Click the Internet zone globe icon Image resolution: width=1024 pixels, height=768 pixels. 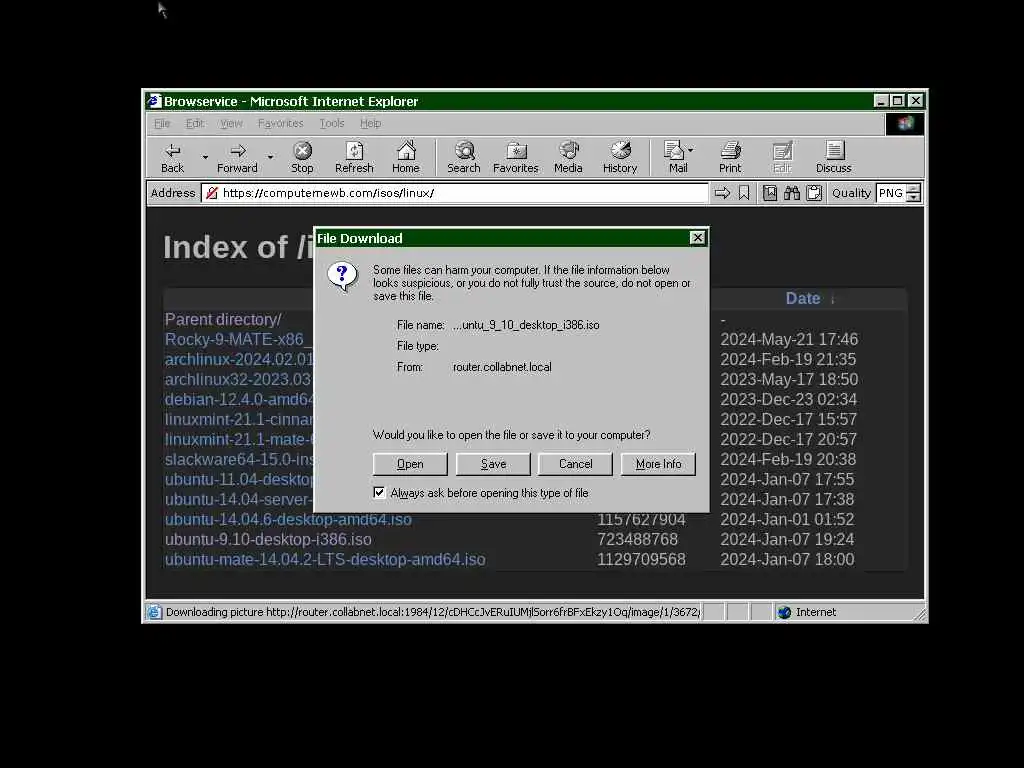(x=784, y=613)
